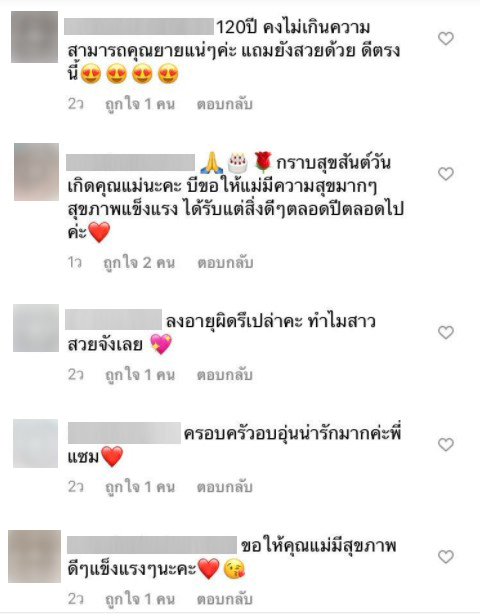Reply to the birthday wish comment

pos(225,262)
